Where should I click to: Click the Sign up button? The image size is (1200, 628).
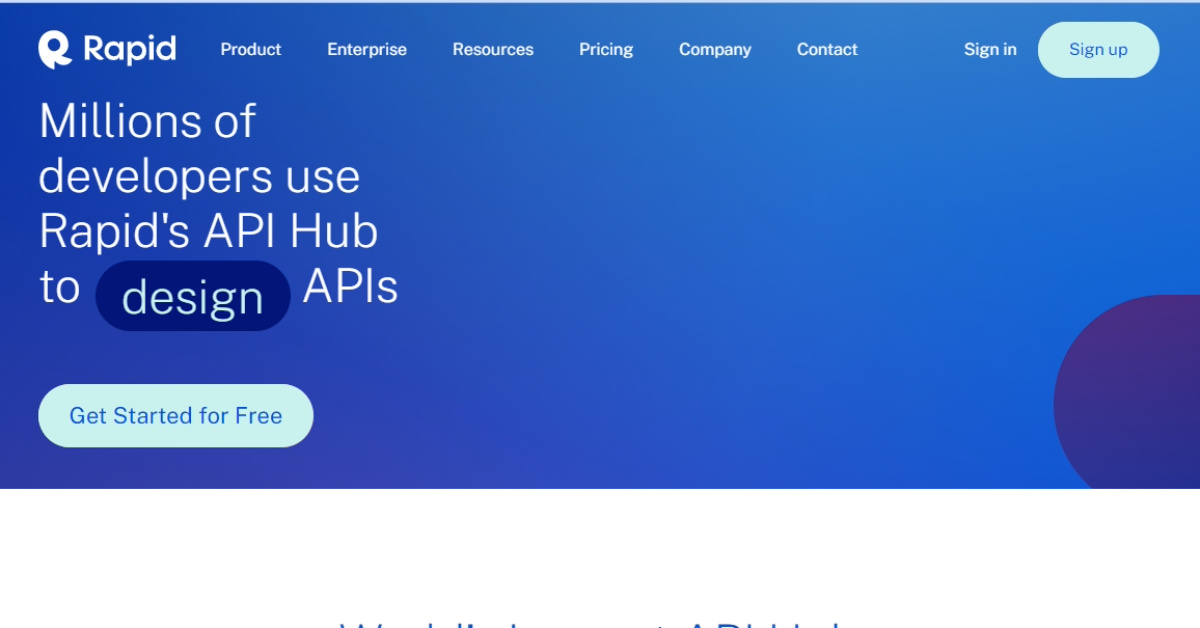tap(1097, 49)
